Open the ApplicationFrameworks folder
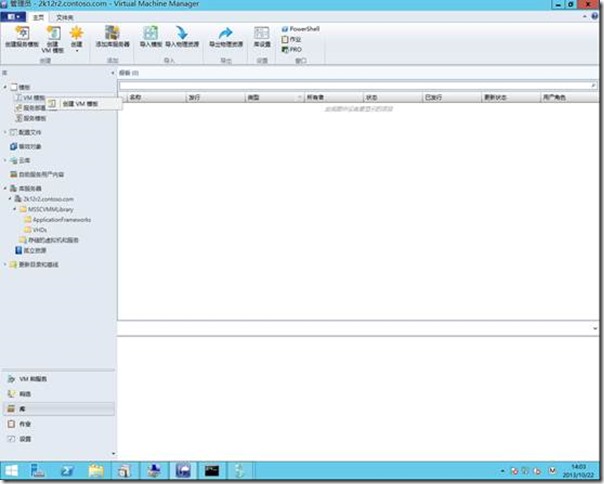 point(58,220)
